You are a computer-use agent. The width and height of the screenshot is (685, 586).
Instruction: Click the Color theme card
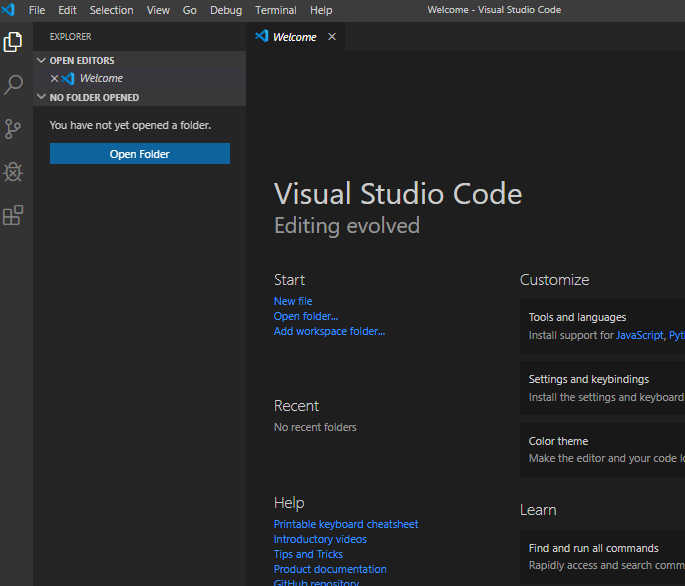pos(602,450)
